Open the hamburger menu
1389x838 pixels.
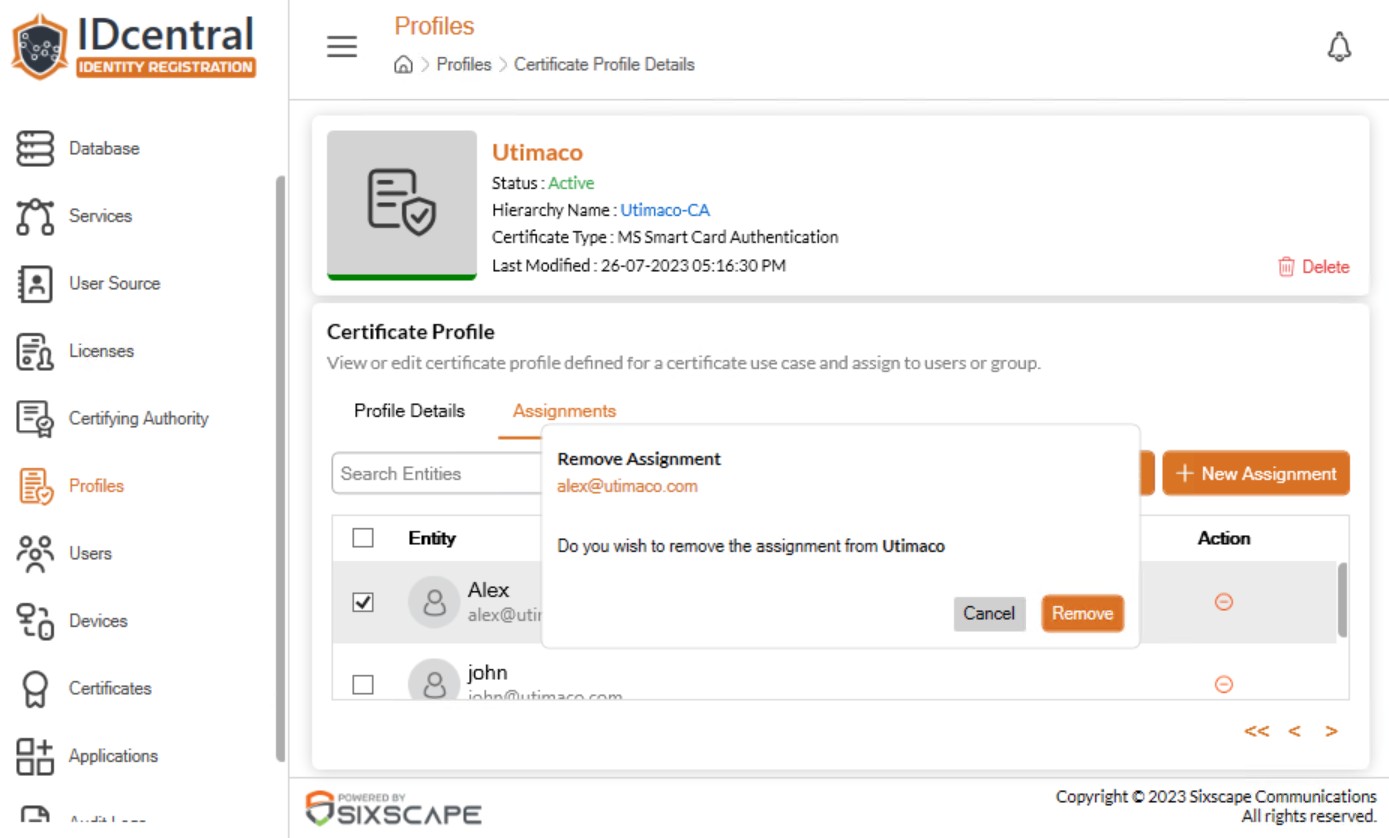[342, 47]
